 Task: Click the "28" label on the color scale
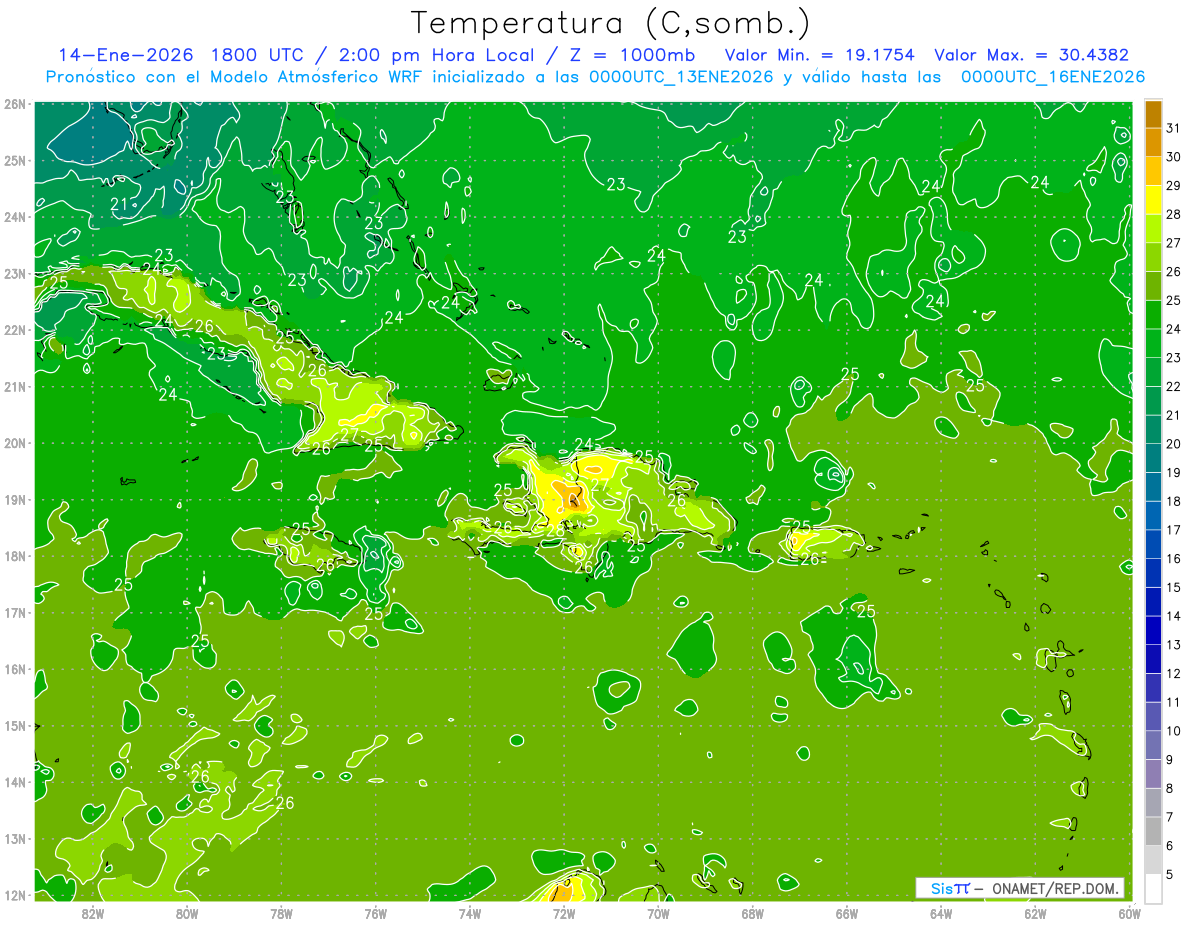point(1173,214)
